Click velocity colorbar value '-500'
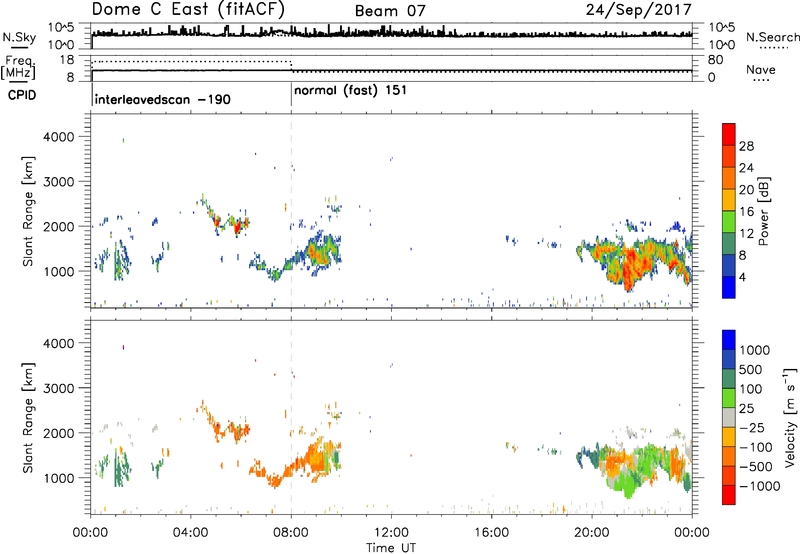This screenshot has width=800, height=554. 755,466
